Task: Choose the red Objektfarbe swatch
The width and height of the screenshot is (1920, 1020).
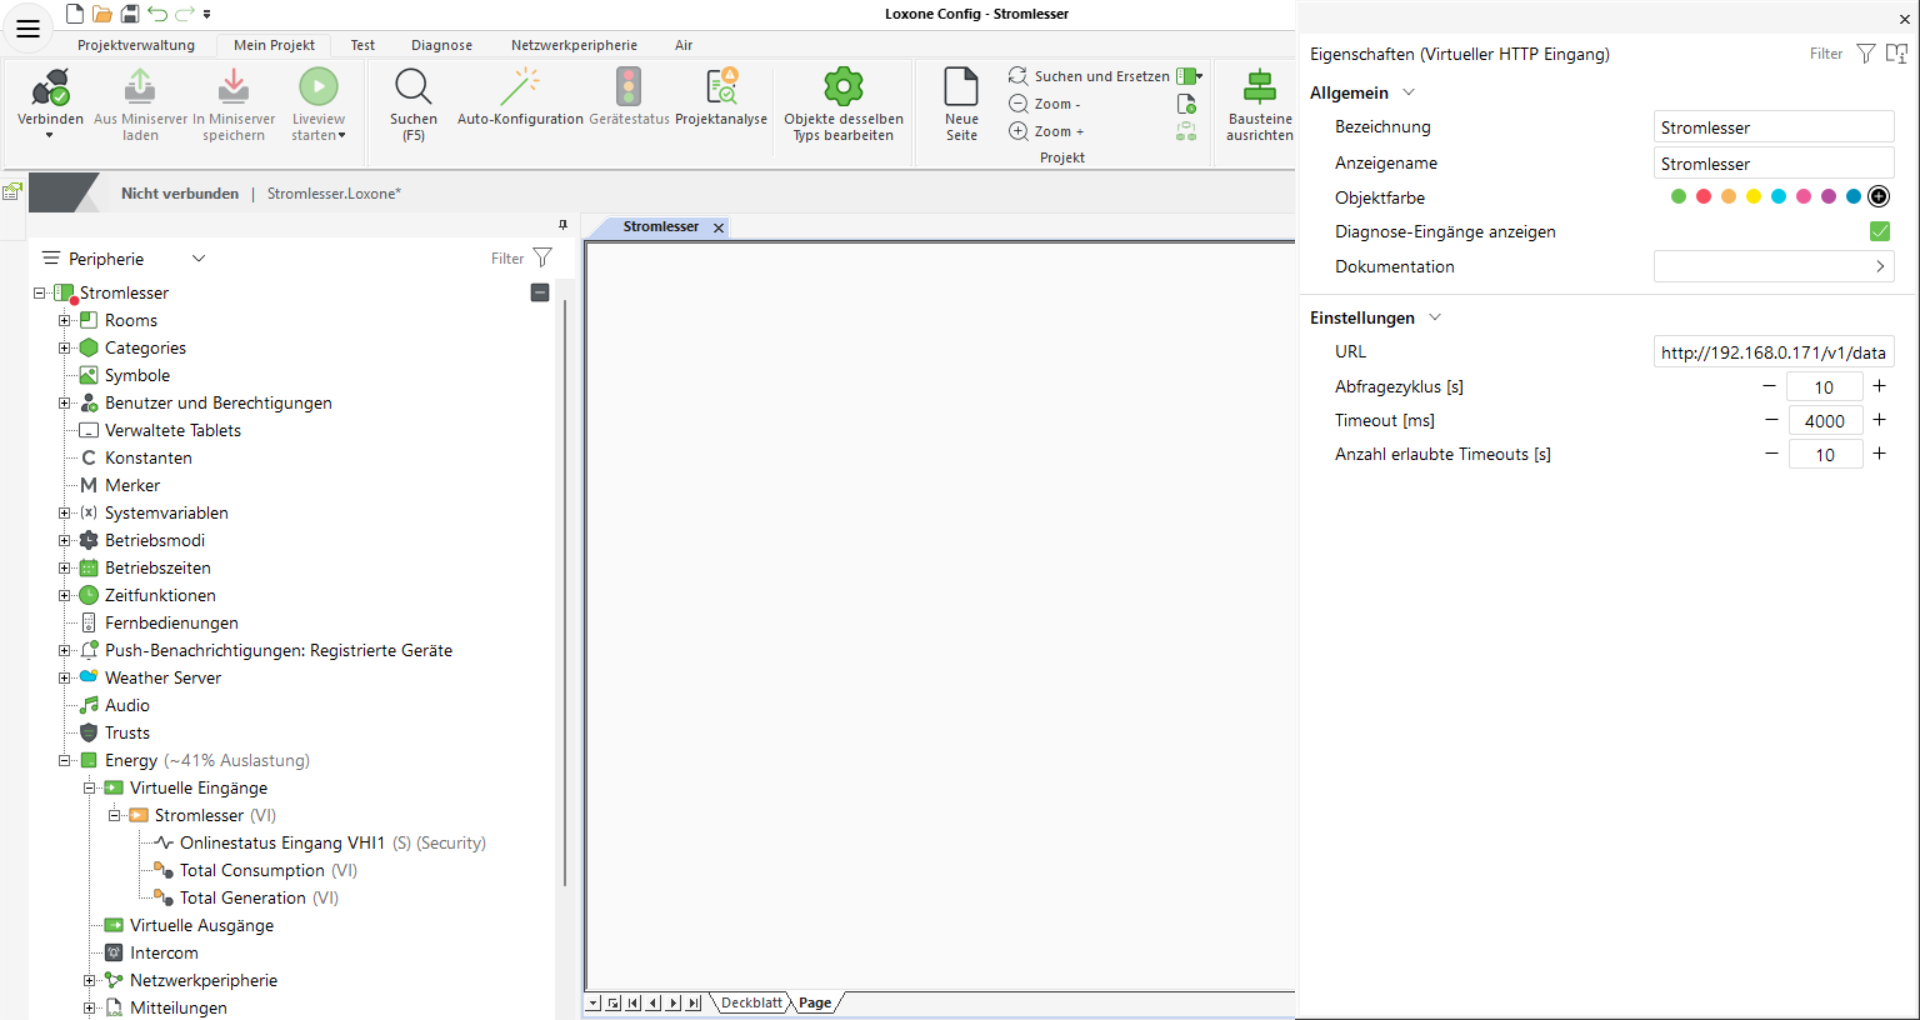Action: (x=1703, y=197)
